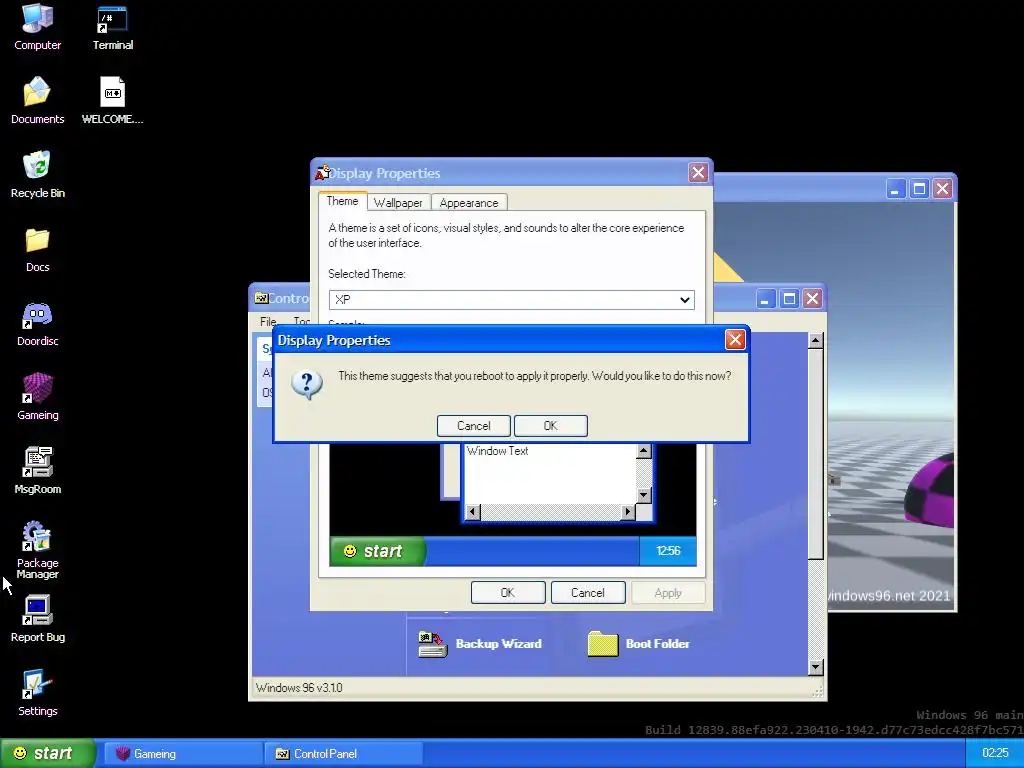Maximize the Gameing window
The width and height of the screenshot is (1024, 768).
[x=919, y=189]
